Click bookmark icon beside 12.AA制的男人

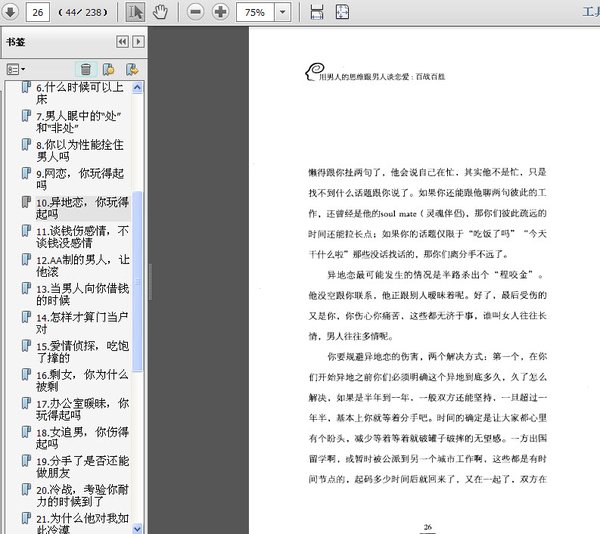[26, 259]
